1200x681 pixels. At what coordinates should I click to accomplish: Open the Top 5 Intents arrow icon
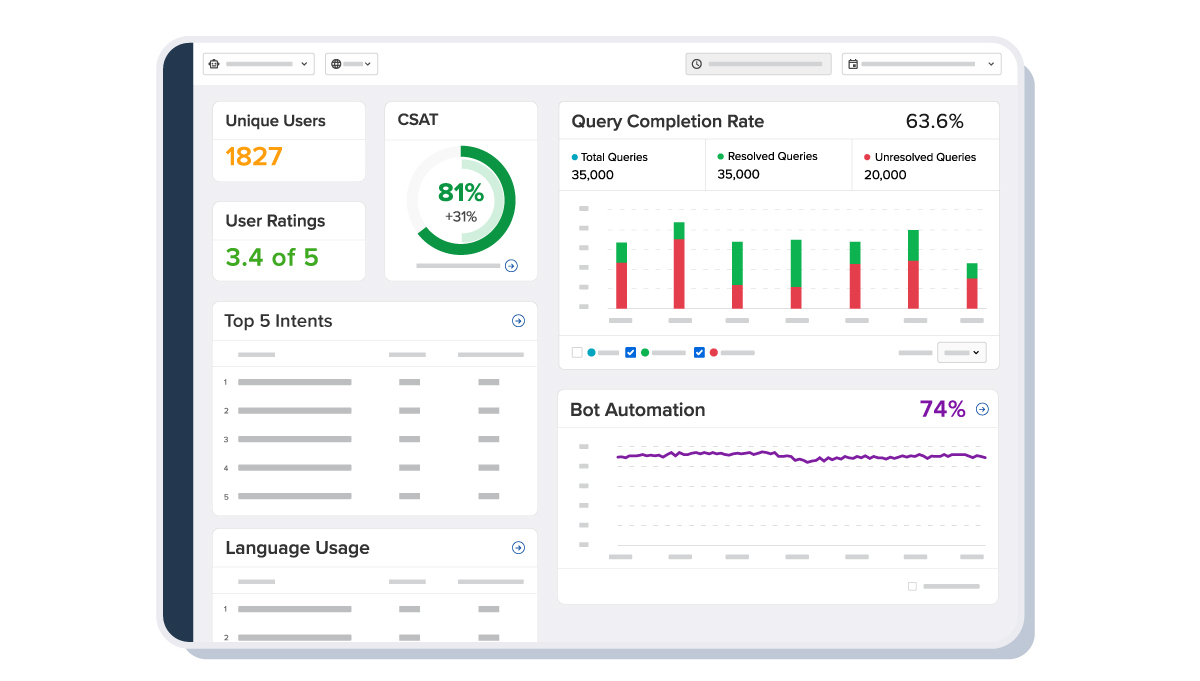tap(518, 321)
